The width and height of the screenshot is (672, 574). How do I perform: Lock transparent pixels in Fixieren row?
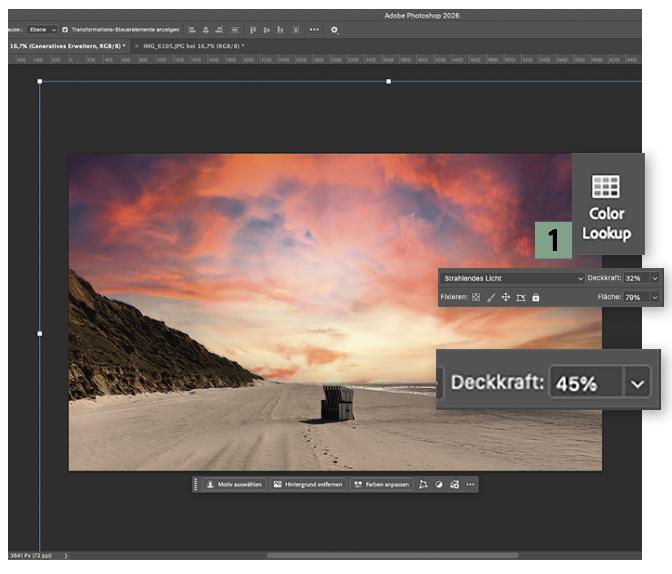(476, 297)
